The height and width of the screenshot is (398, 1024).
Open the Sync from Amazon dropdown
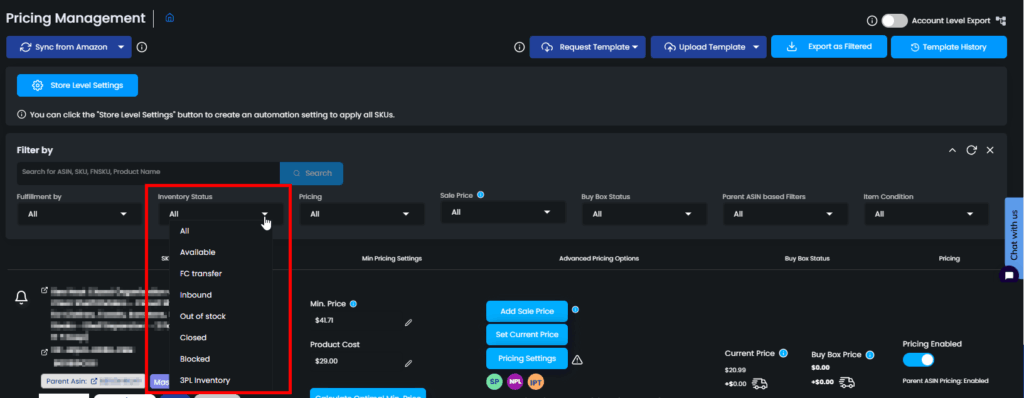coord(121,47)
